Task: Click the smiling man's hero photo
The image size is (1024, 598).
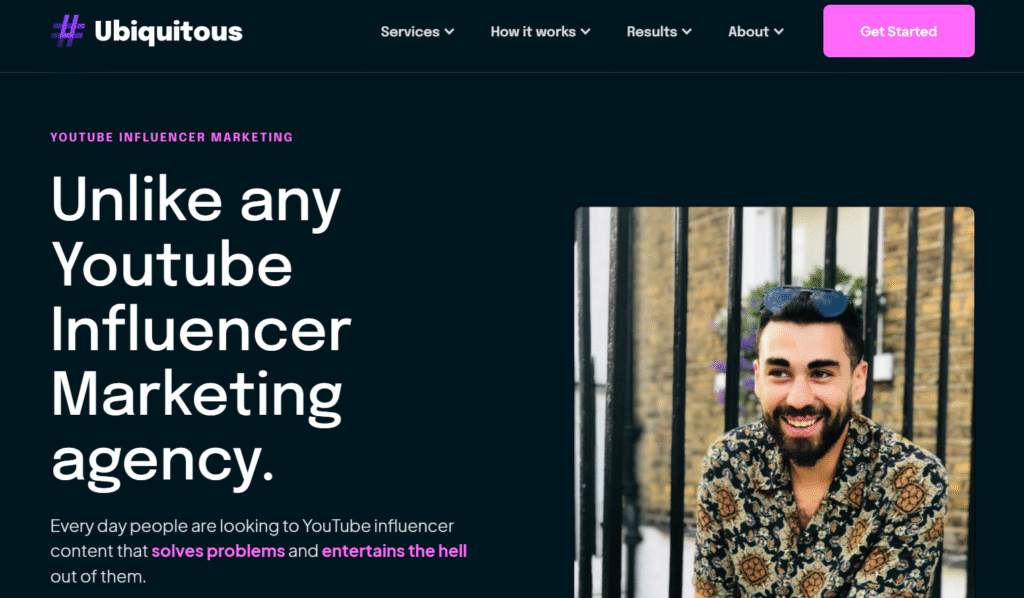Action: point(774,402)
